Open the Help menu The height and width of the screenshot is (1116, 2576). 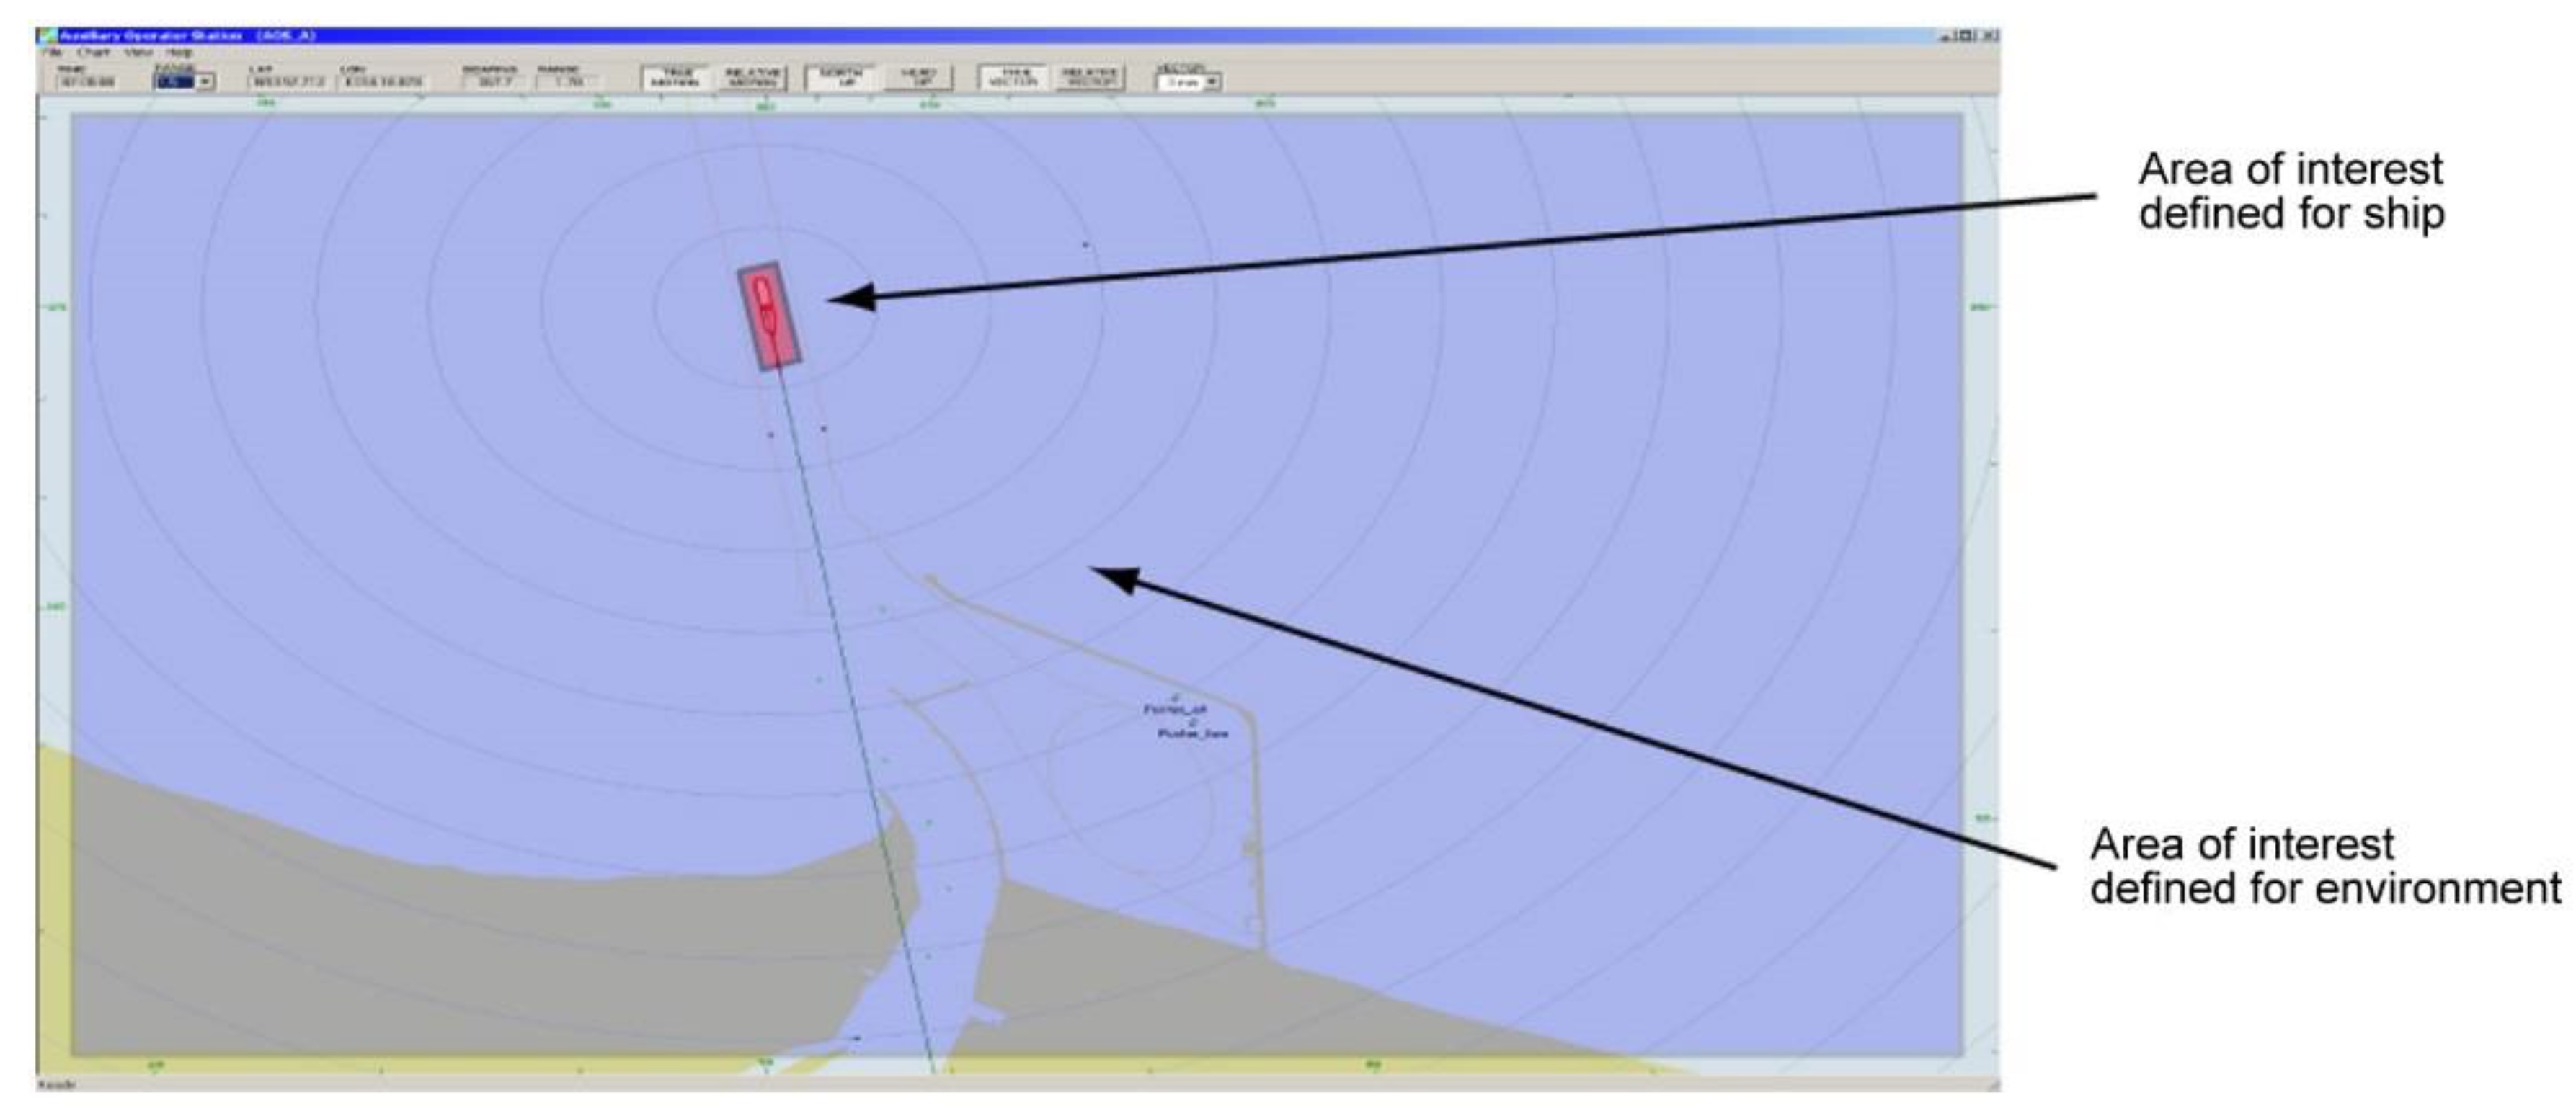[179, 52]
